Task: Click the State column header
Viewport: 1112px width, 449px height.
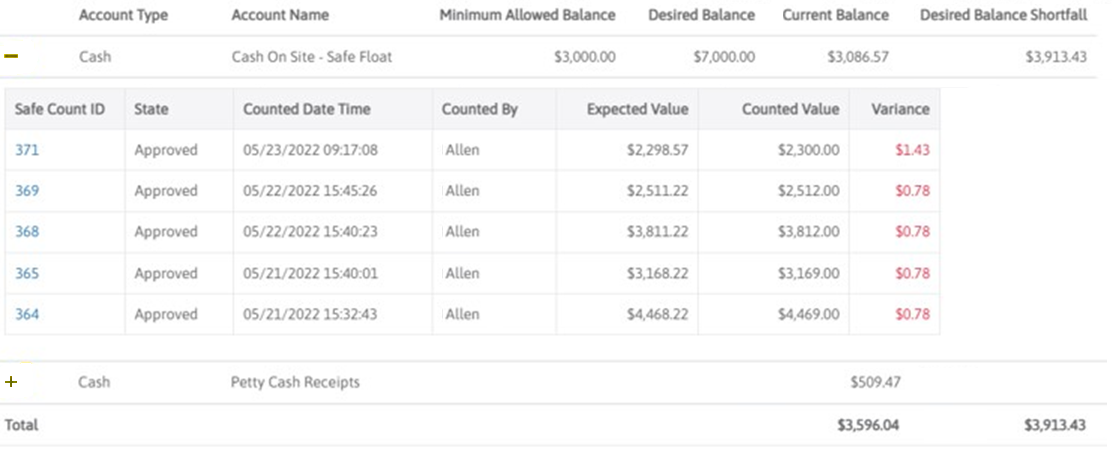Action: 151,109
